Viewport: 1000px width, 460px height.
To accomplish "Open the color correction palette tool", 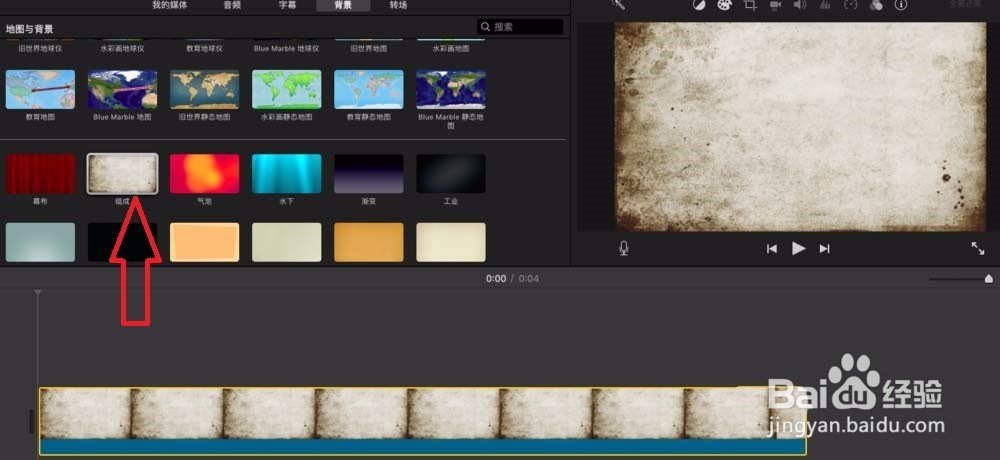I will [x=724, y=5].
